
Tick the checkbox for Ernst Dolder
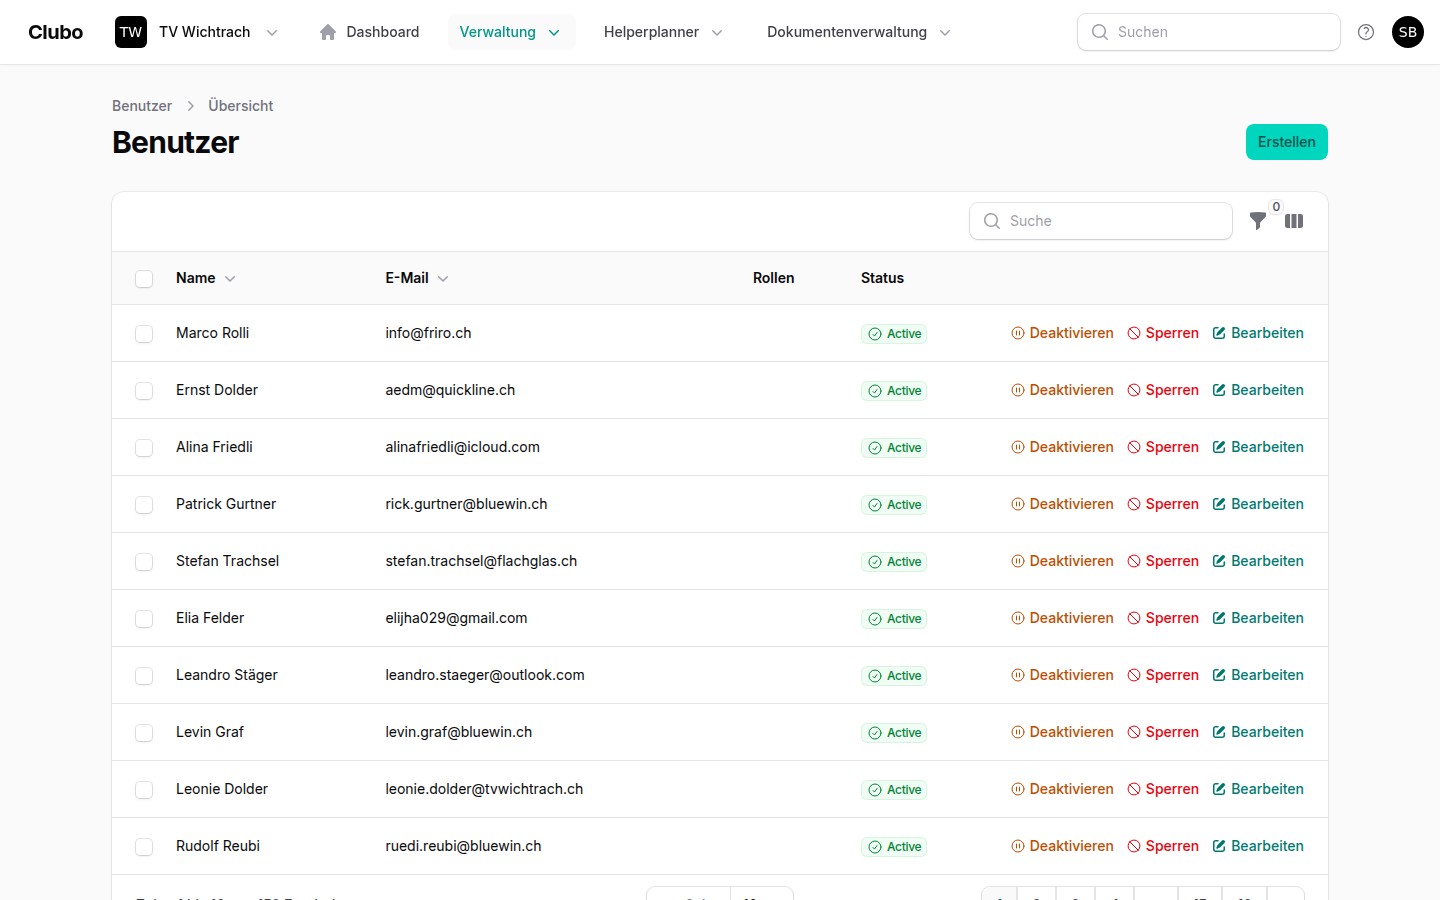coord(144,391)
